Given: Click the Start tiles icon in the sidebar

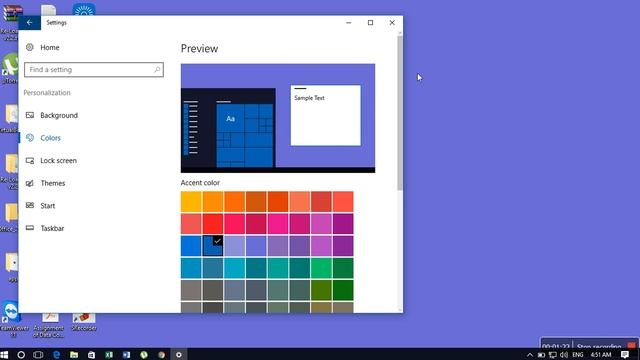Looking at the screenshot, I should 30,205.
